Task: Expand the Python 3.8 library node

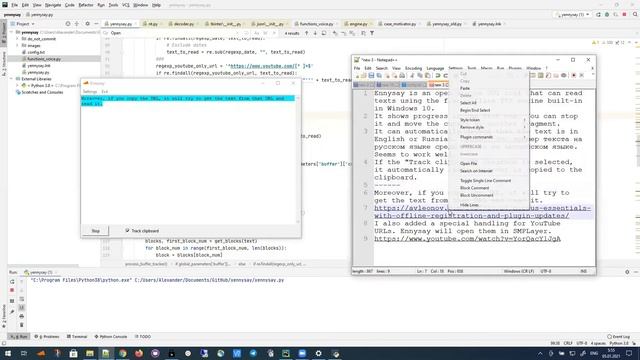Action: point(18,86)
